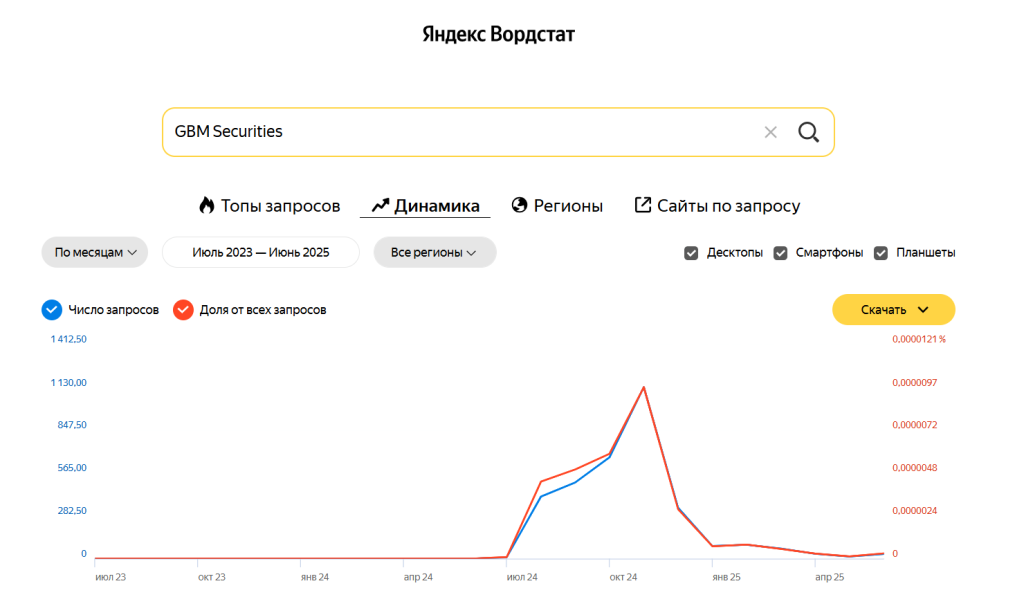The width and height of the screenshot is (1024, 606).
Task: Open the Июль 2023 — Июнь 2025 date range
Action: [261, 253]
